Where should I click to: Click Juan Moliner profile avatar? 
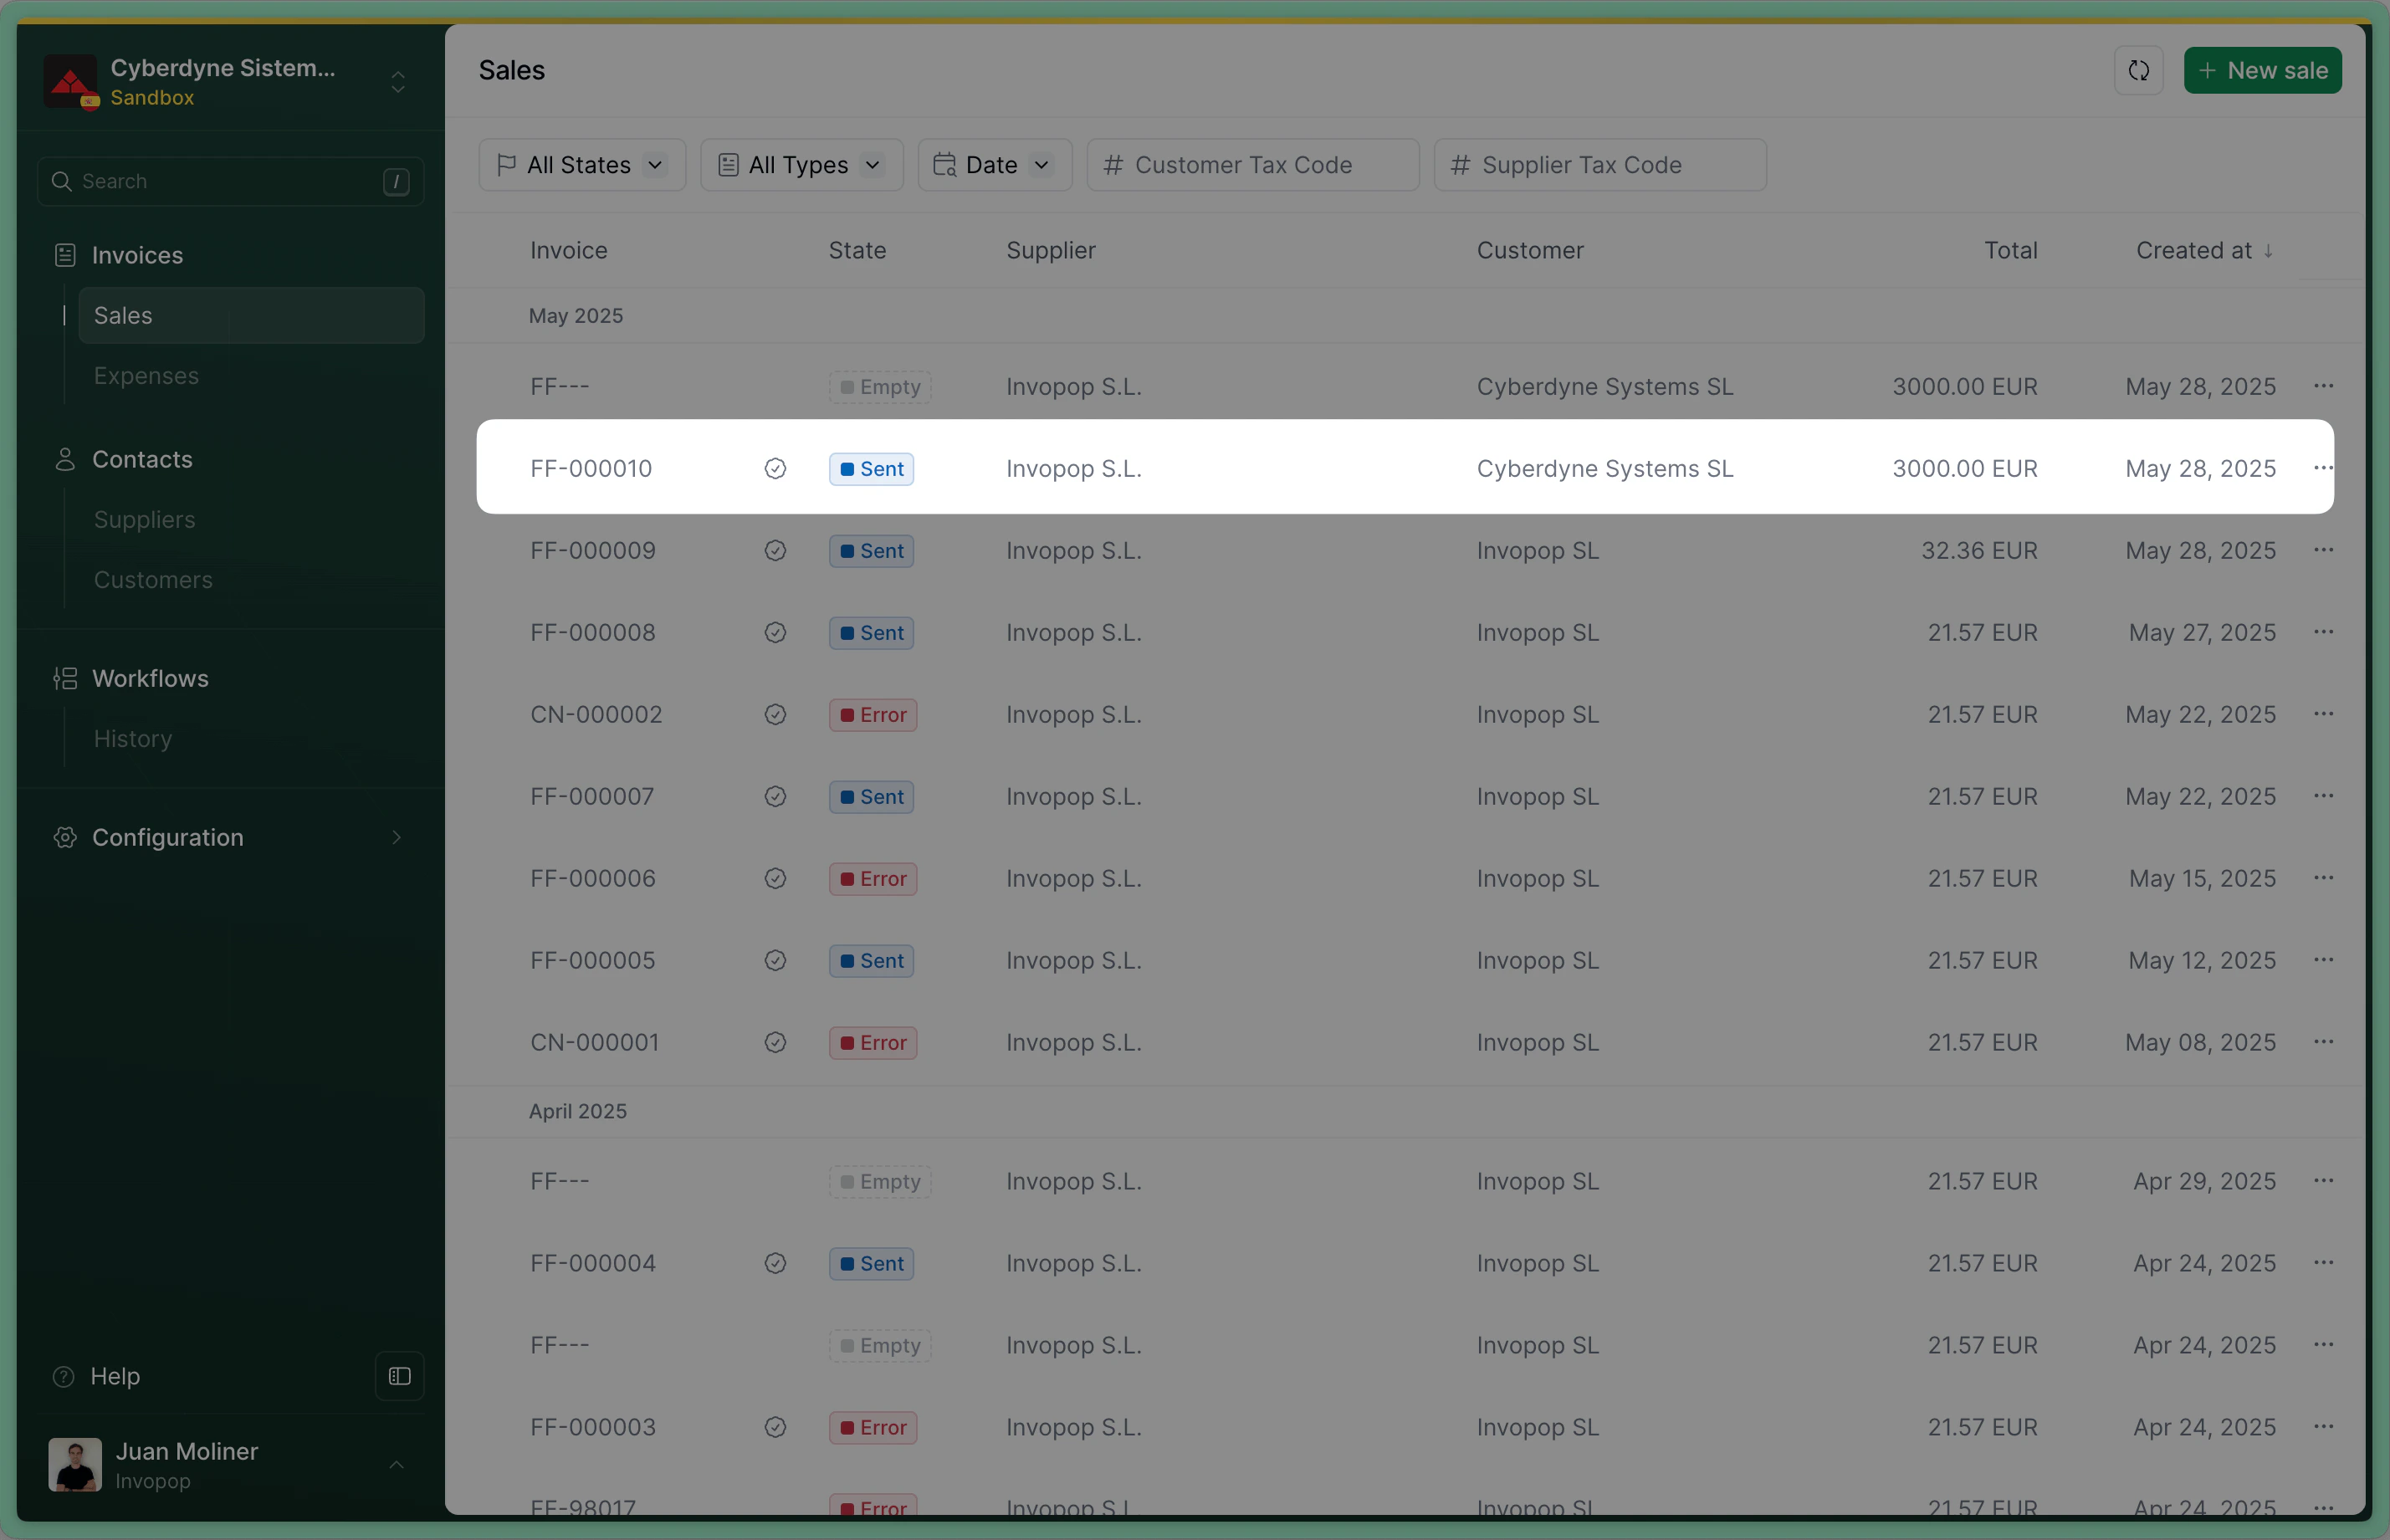click(75, 1464)
